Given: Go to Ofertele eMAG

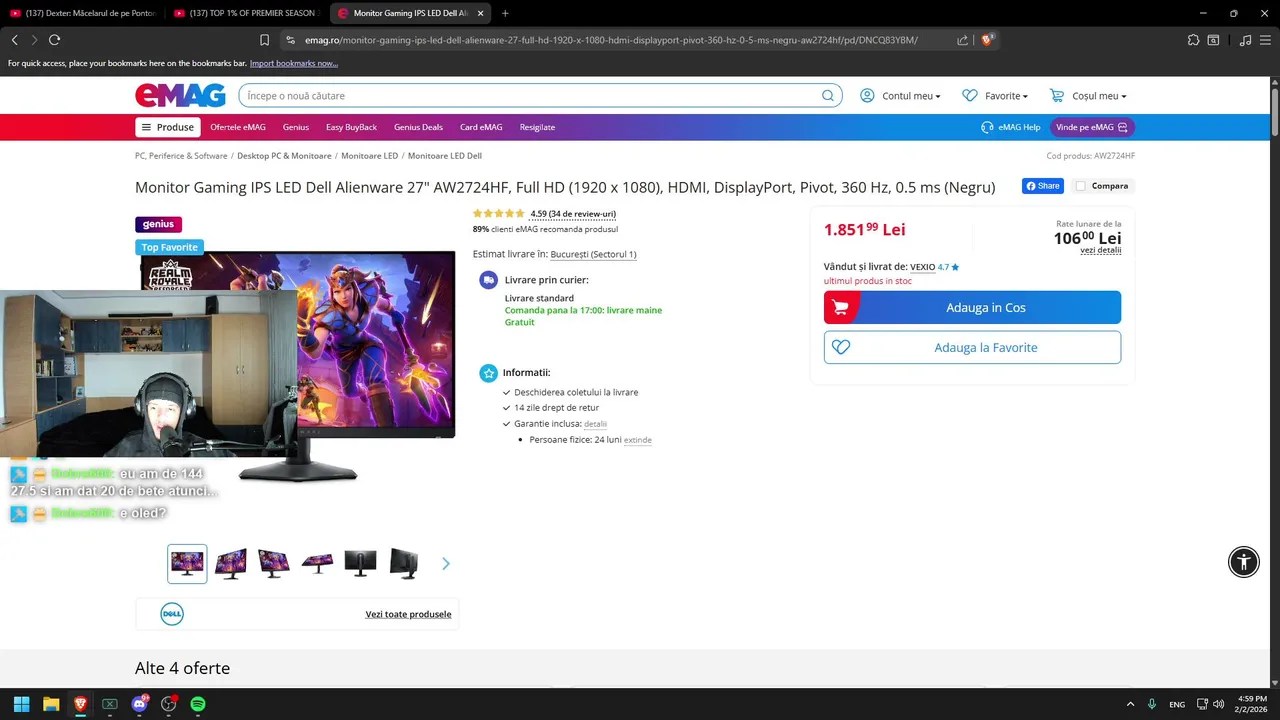Looking at the screenshot, I should pos(238,127).
